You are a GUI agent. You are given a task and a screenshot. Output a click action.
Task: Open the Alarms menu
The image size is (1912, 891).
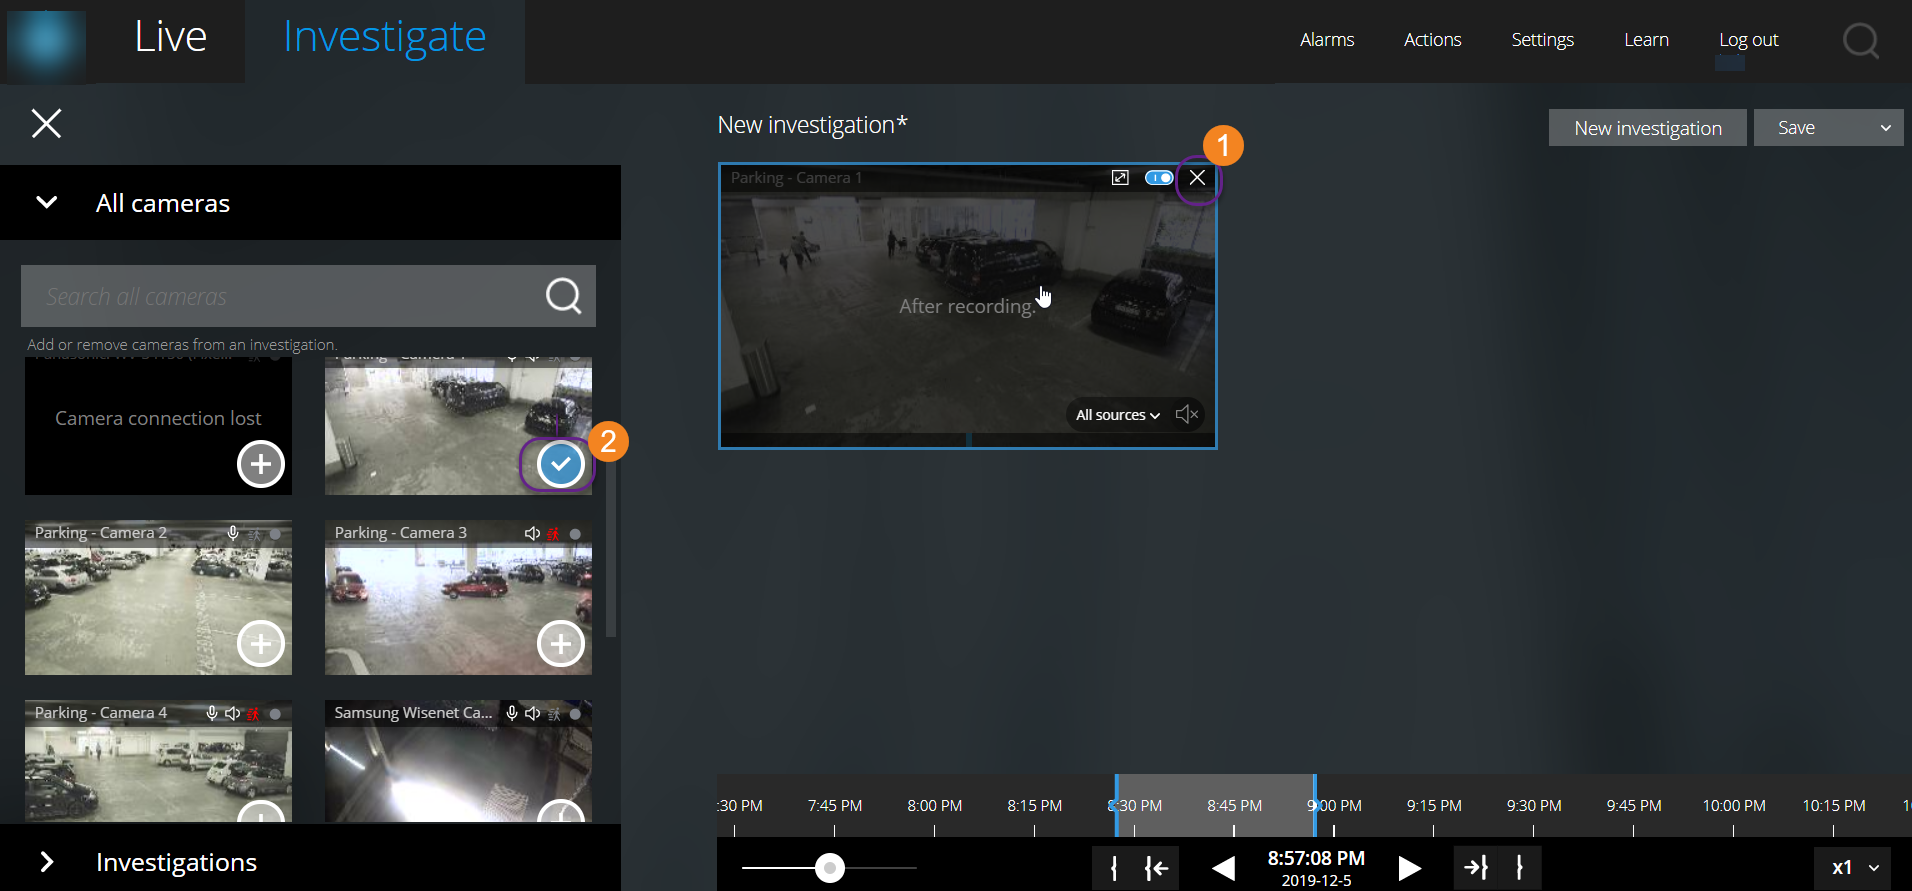(x=1326, y=40)
